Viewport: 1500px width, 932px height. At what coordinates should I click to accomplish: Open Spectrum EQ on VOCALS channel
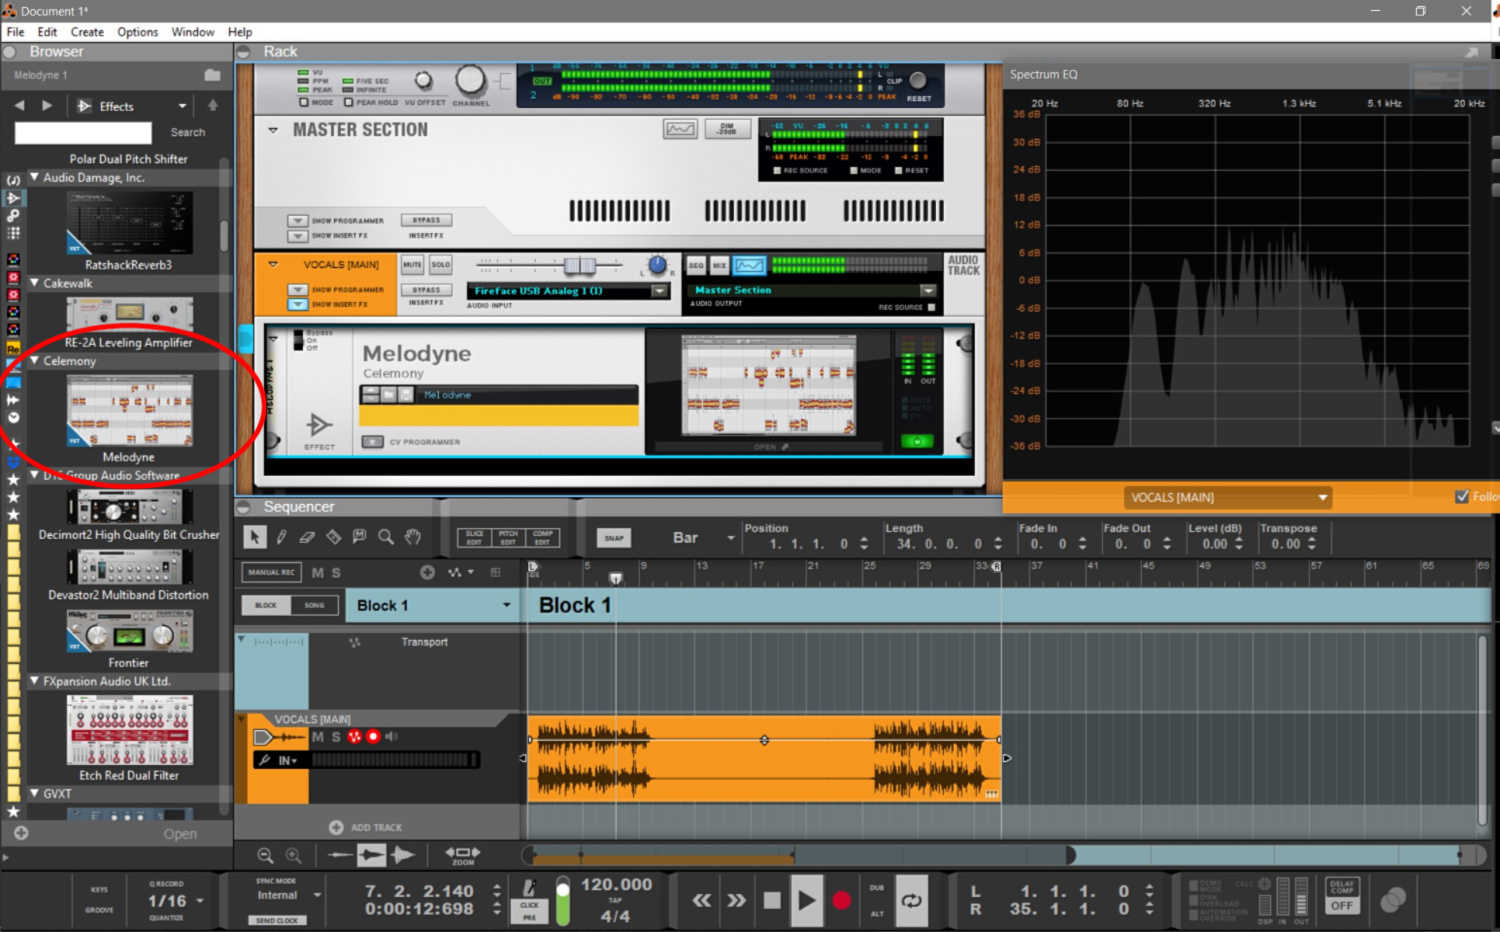pyautogui.click(x=749, y=265)
